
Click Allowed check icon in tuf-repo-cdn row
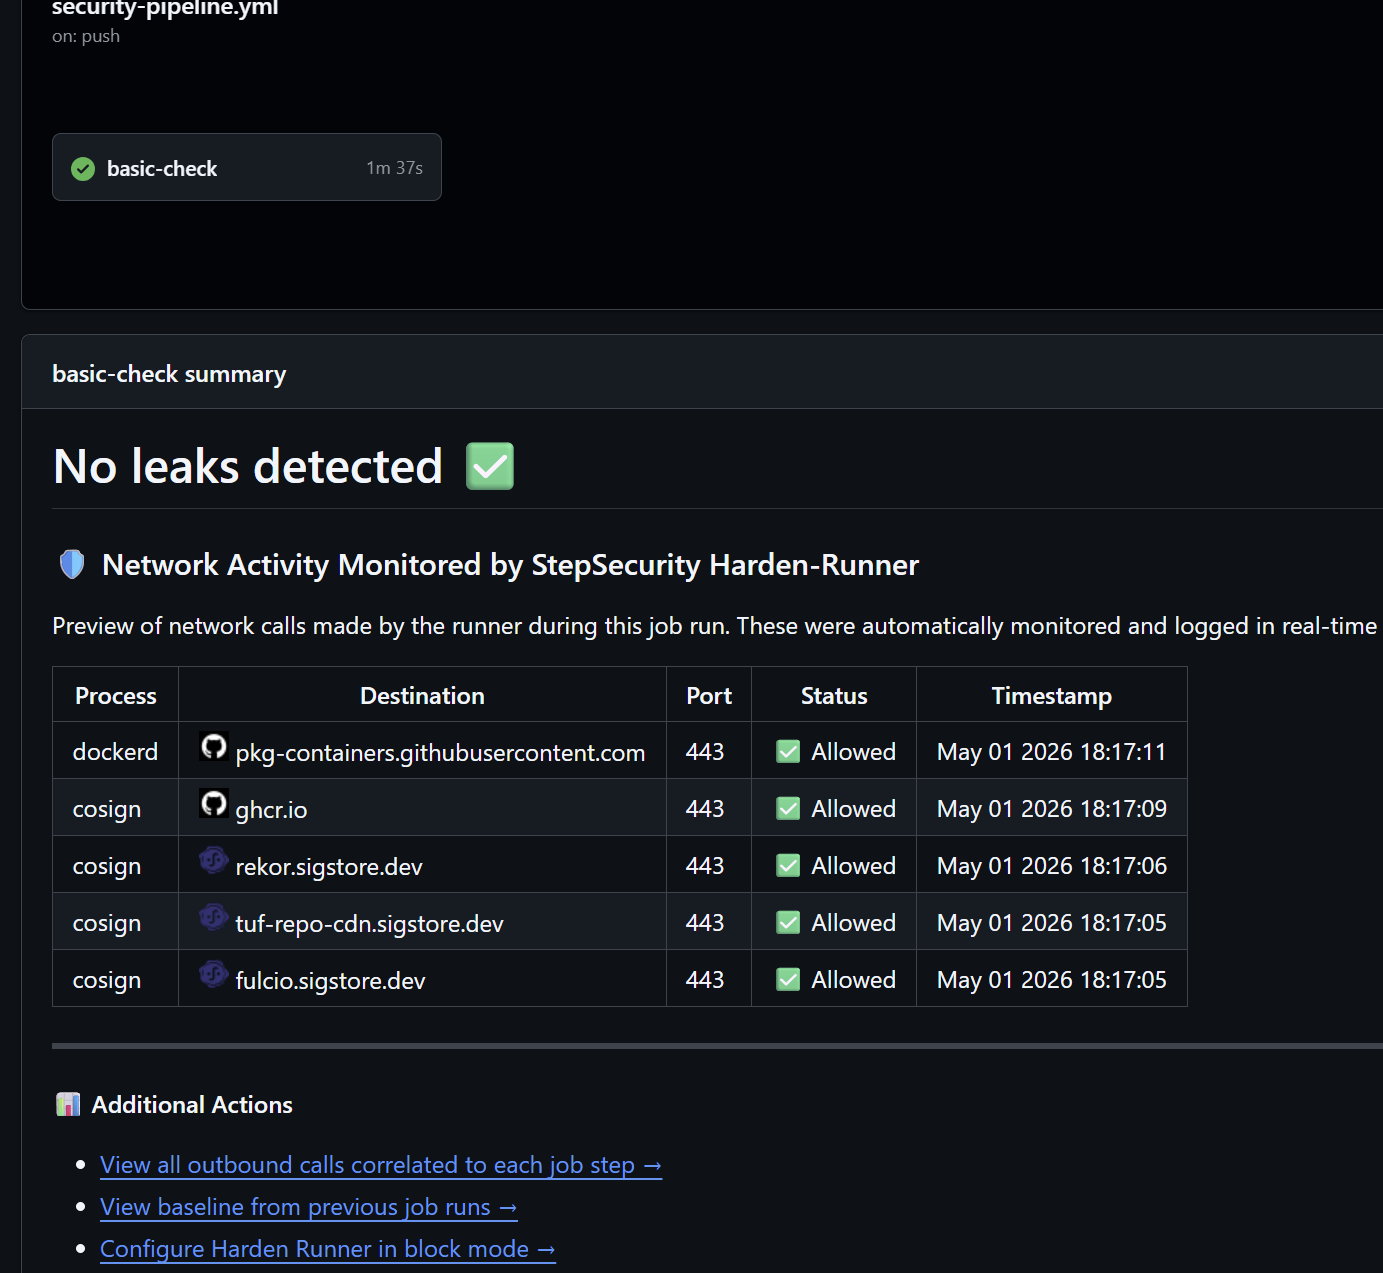(x=788, y=922)
